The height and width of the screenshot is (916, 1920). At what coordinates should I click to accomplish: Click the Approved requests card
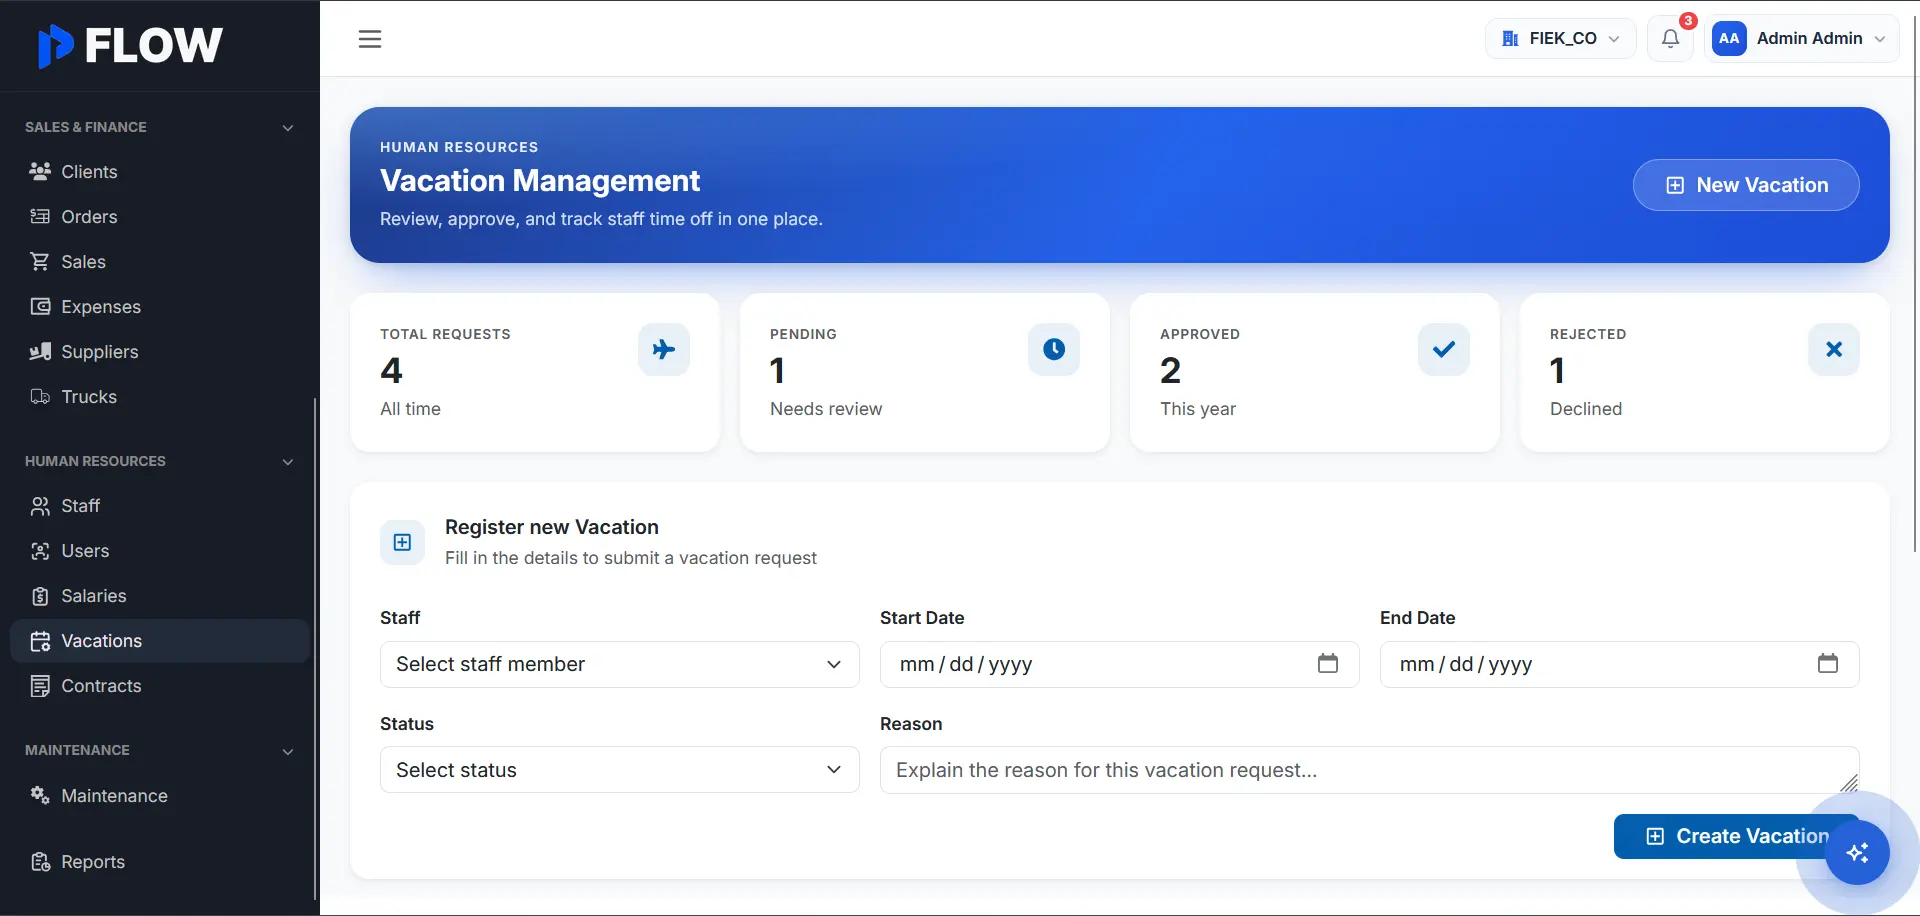point(1315,372)
